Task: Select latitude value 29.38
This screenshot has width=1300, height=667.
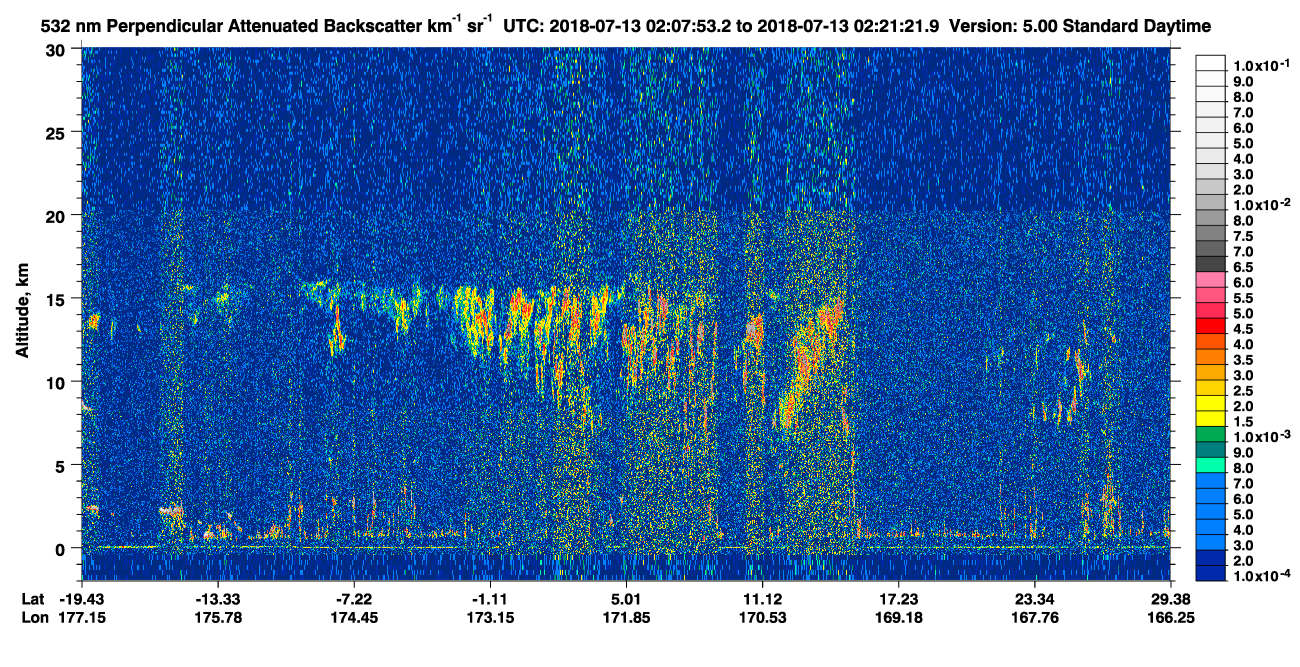Action: tap(1171, 599)
